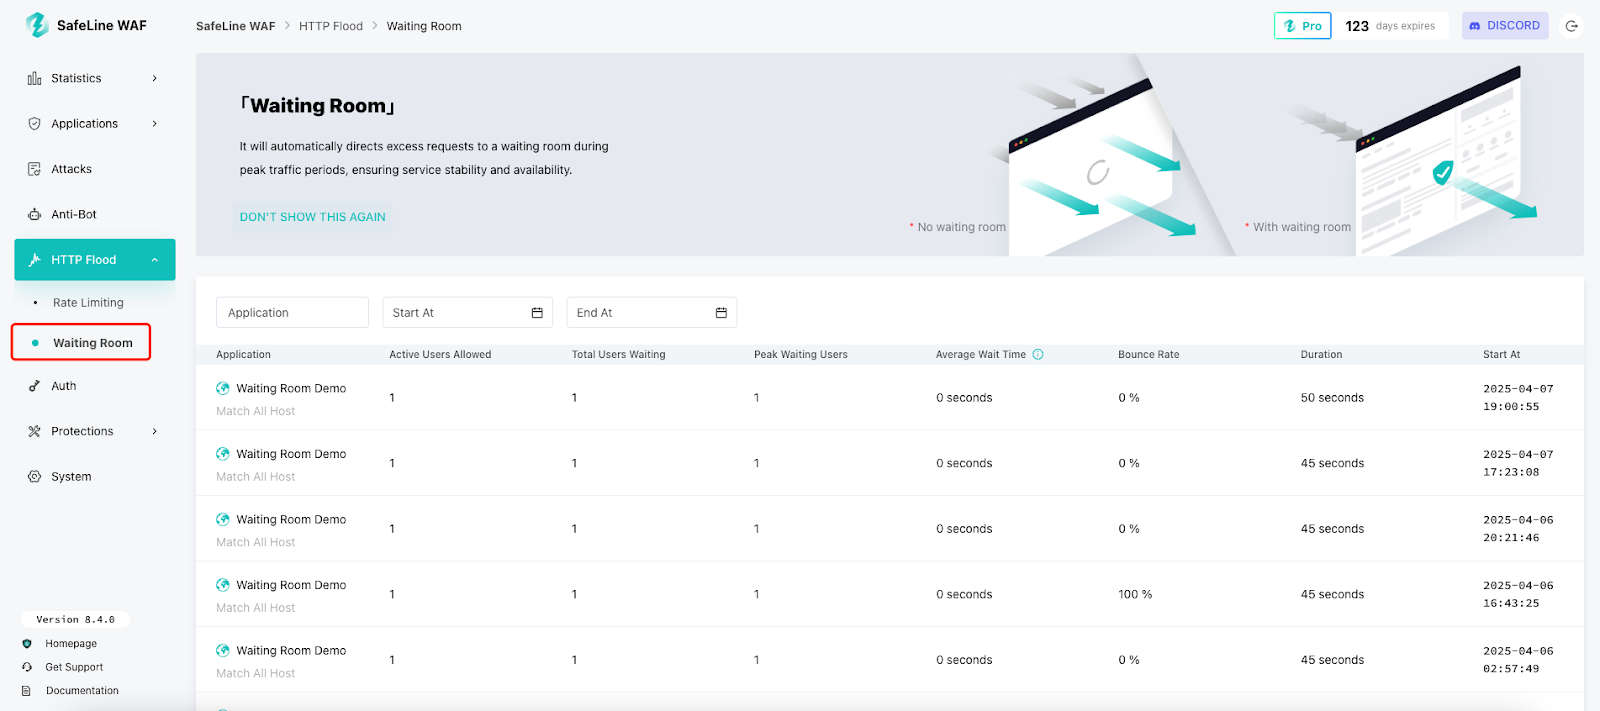The height and width of the screenshot is (711, 1600).
Task: Click the SafeLine WAF logo icon
Action: [37, 25]
